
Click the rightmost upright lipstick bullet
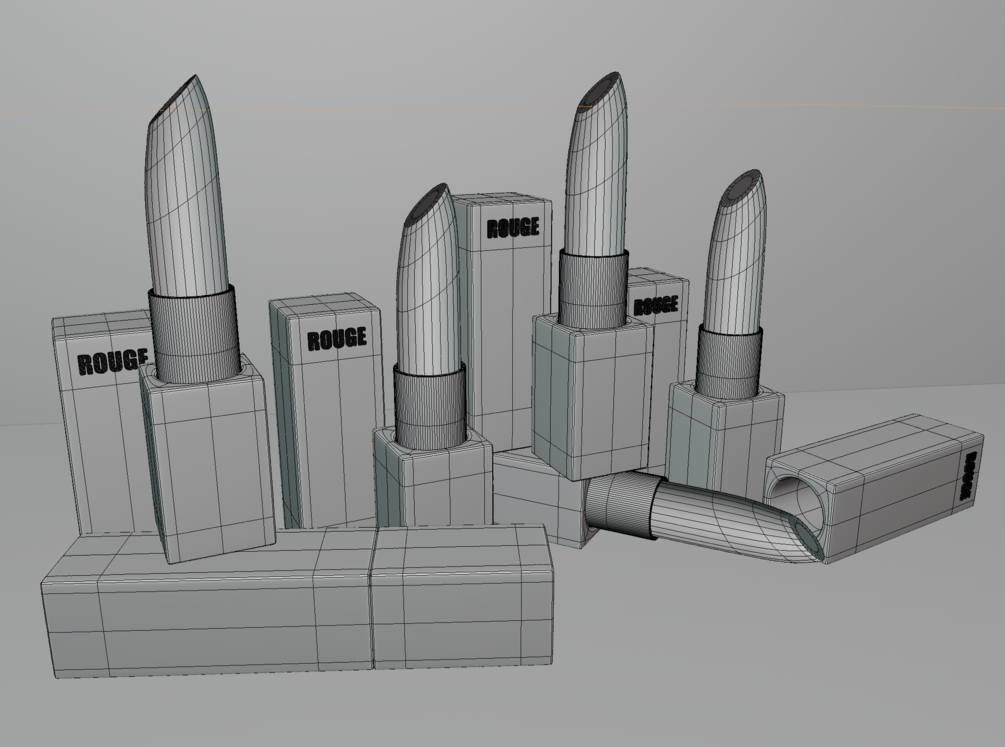[x=735, y=253]
